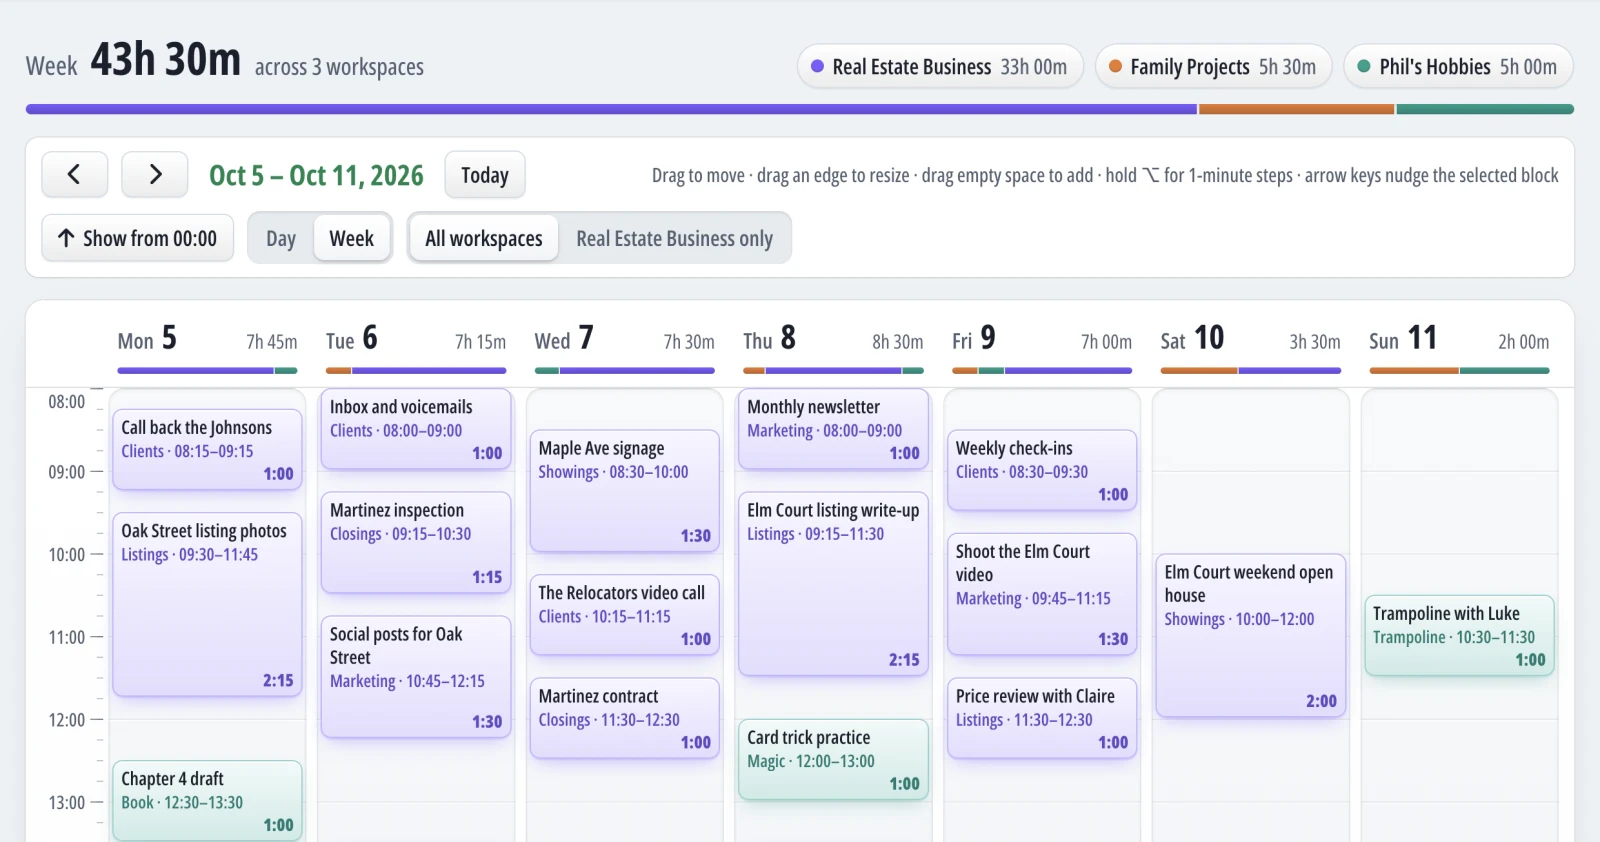Switch to Day view

281,239
